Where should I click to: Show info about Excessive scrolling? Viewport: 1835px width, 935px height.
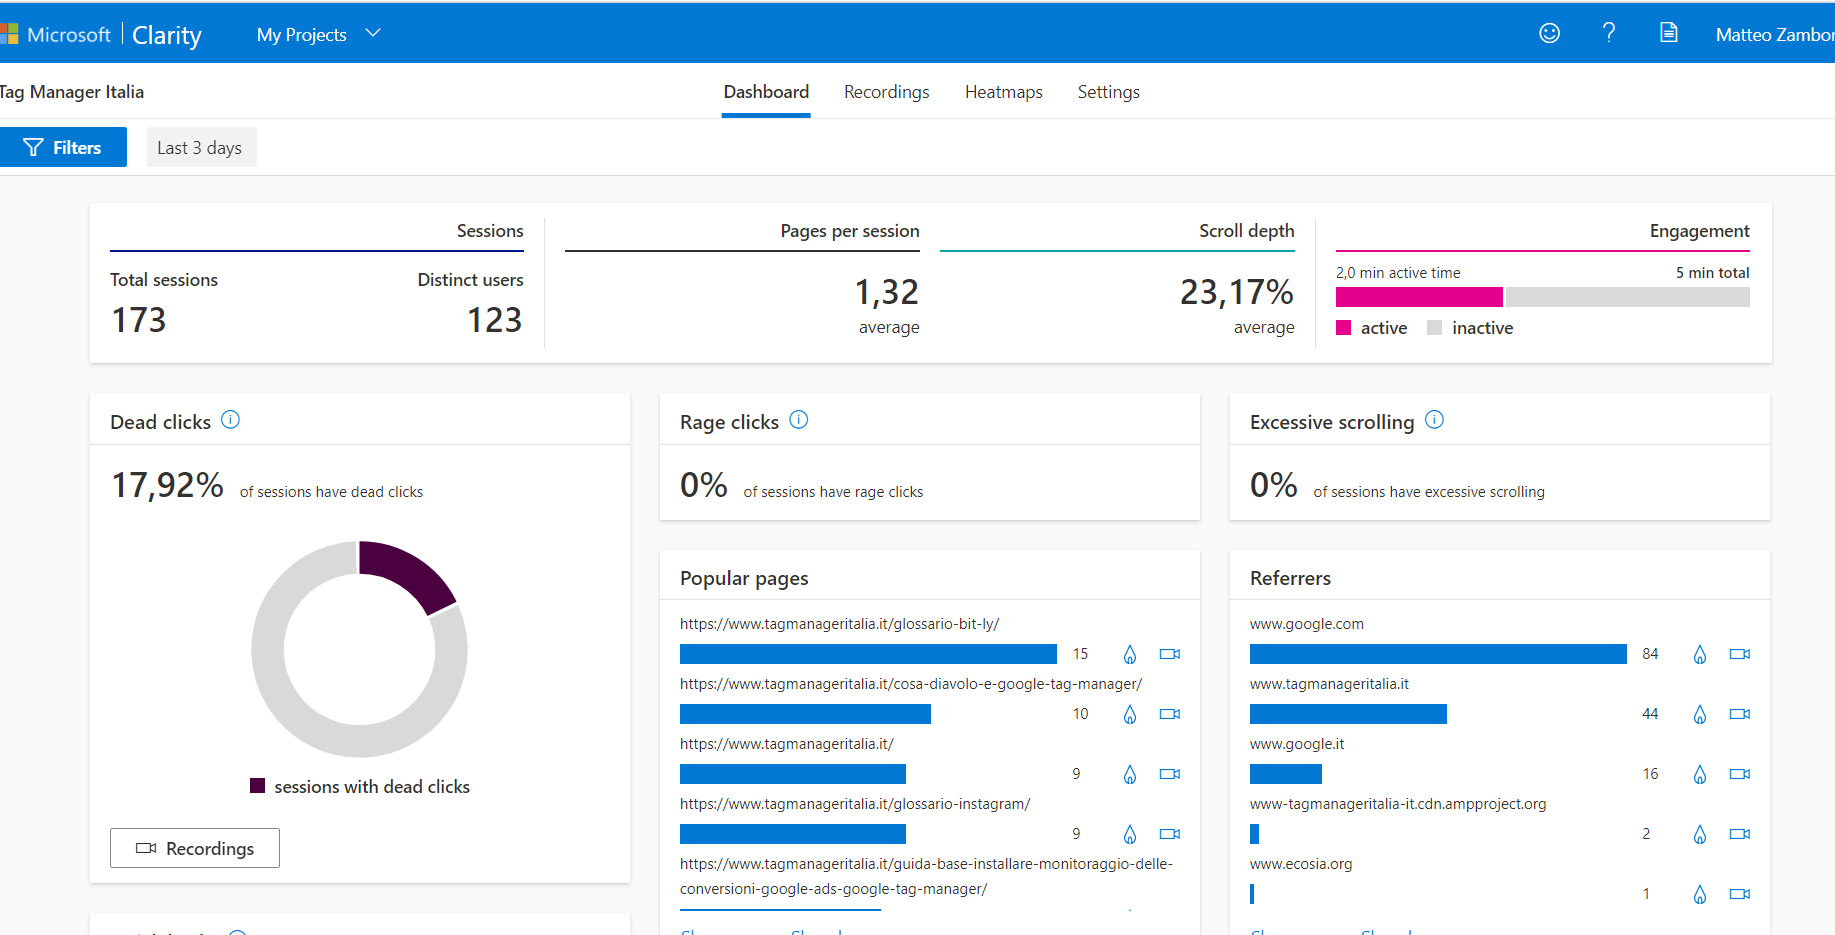pyautogui.click(x=1434, y=420)
